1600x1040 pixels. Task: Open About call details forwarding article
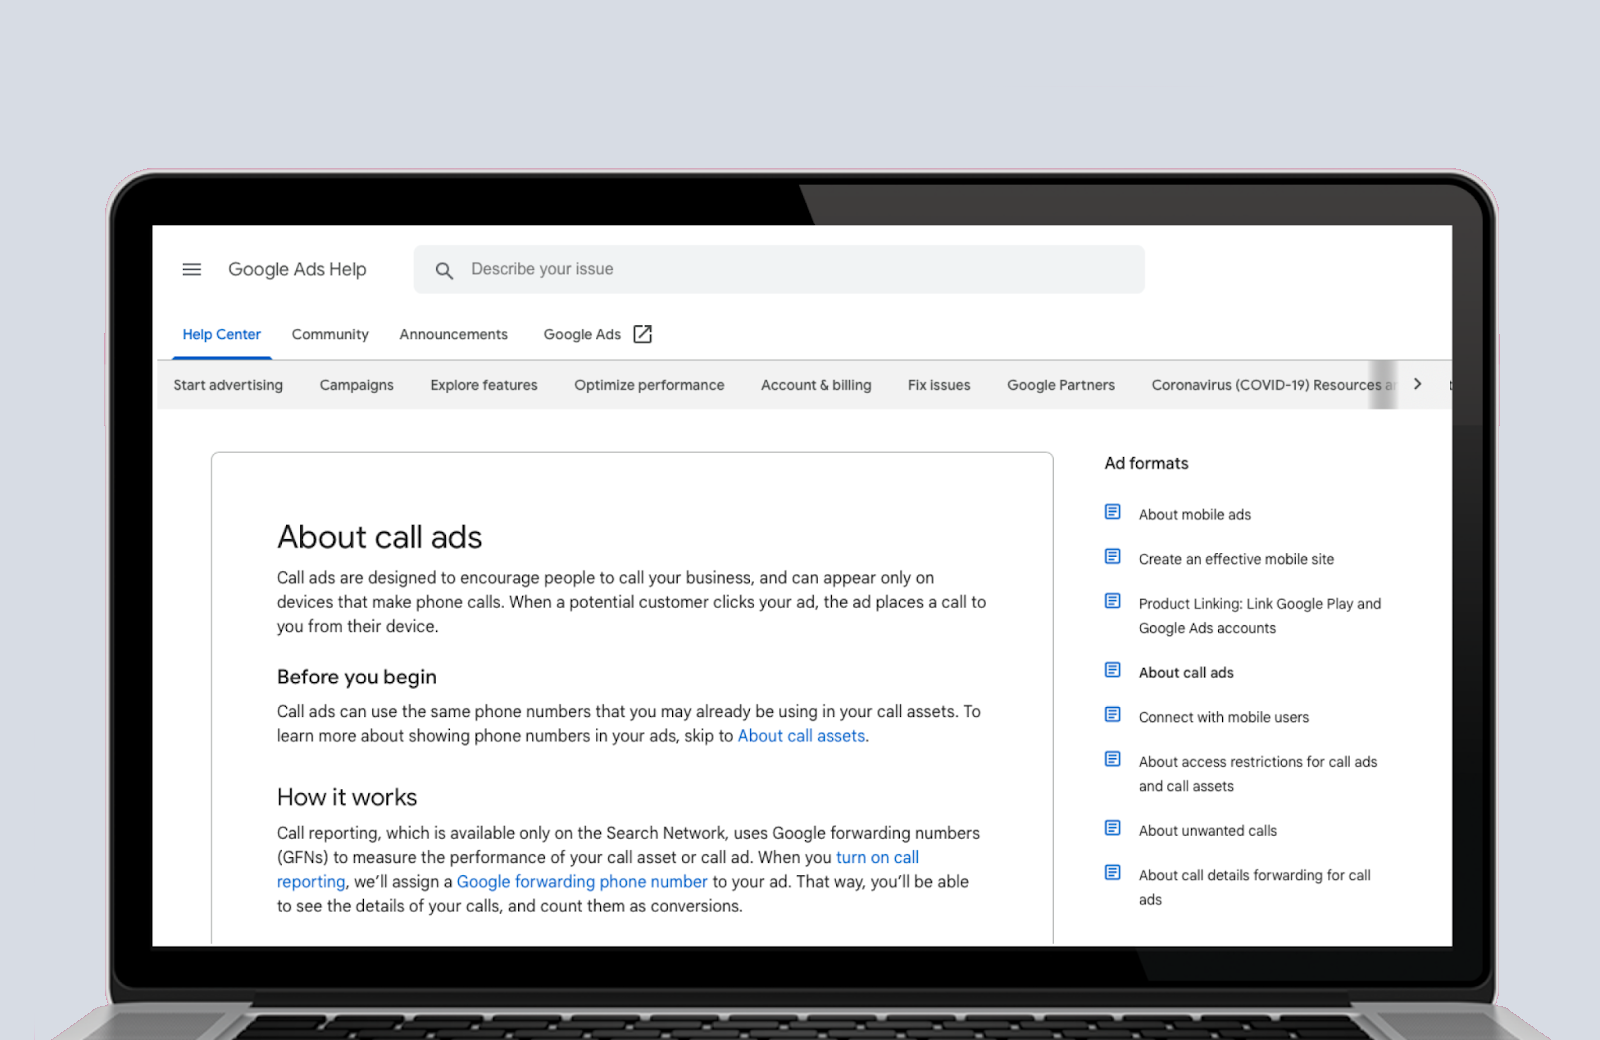(x=1255, y=887)
